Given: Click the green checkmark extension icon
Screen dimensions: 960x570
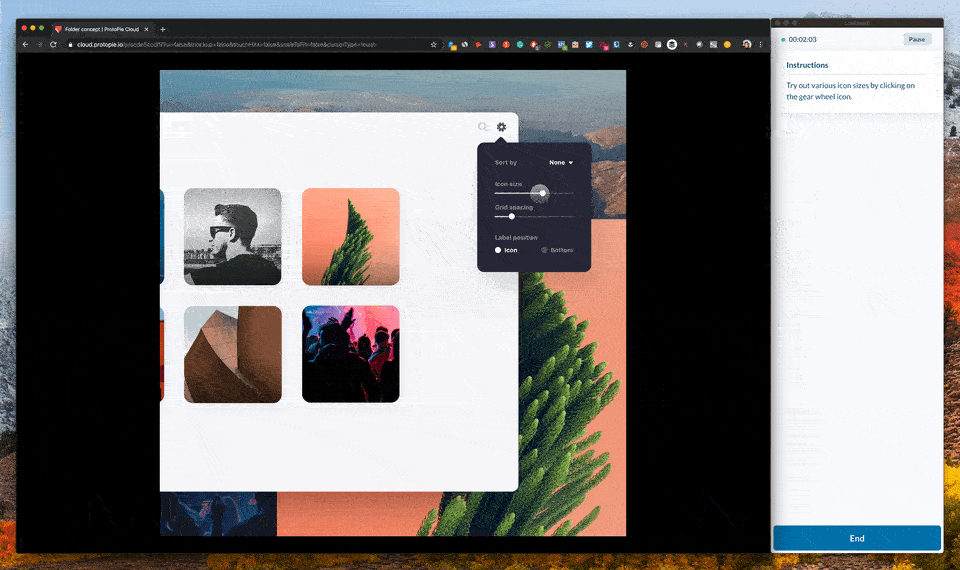Looking at the screenshot, I should coord(548,45).
